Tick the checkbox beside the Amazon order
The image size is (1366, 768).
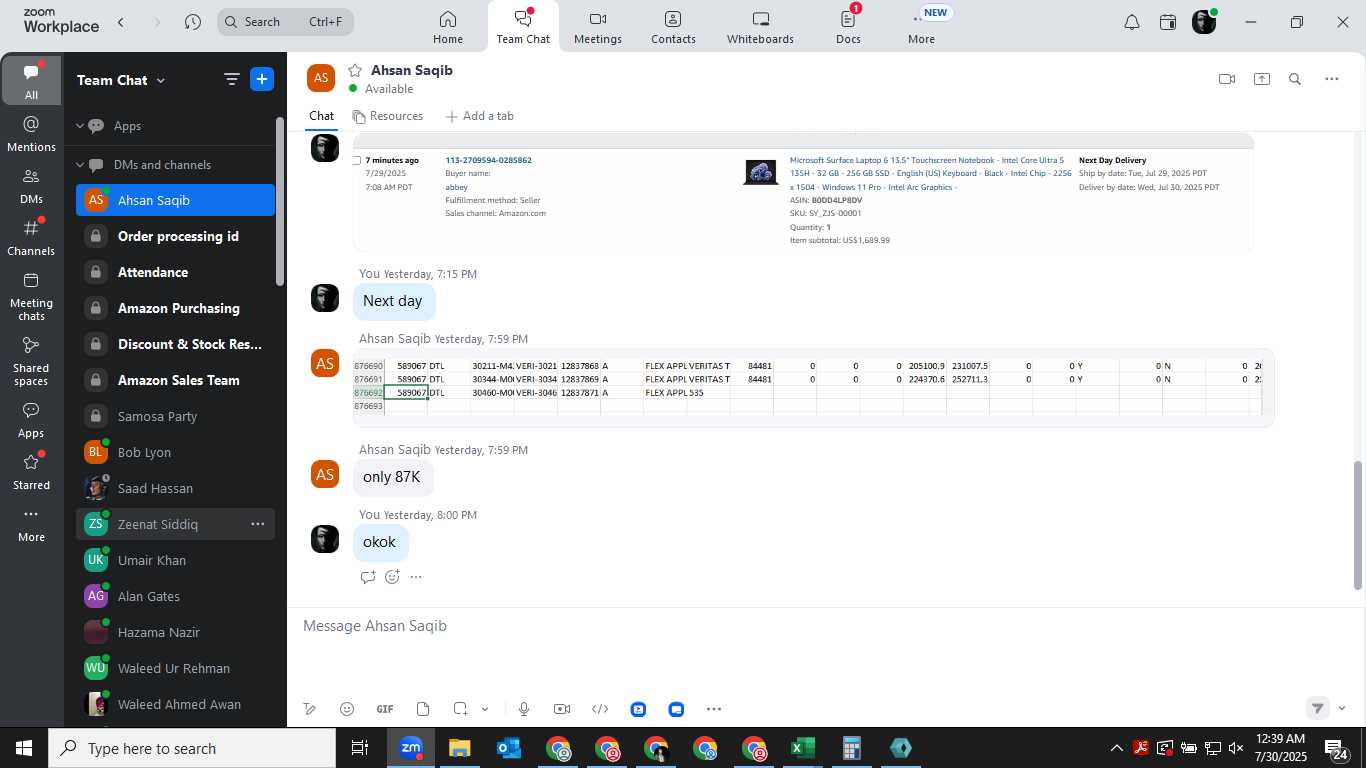point(357,160)
